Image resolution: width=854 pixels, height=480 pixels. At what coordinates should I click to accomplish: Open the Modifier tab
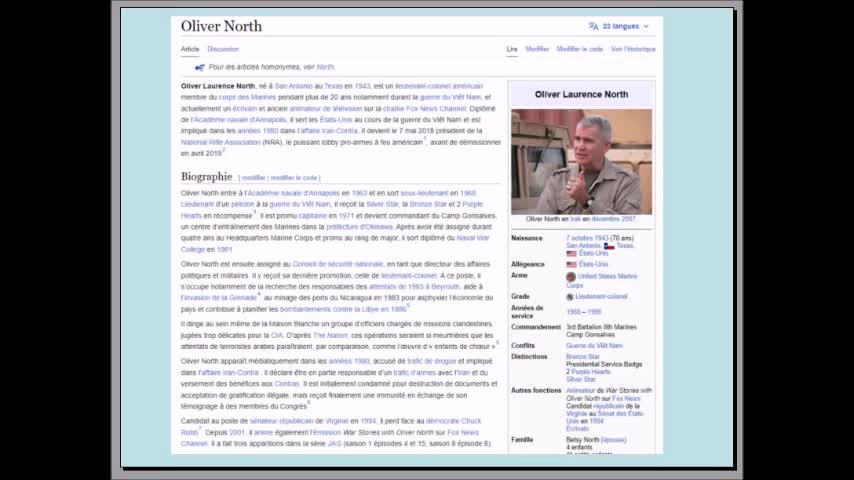pos(537,49)
